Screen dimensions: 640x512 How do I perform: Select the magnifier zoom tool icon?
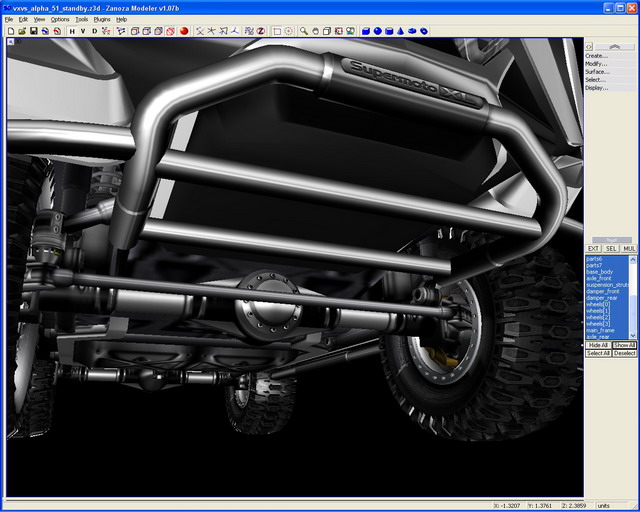304,31
